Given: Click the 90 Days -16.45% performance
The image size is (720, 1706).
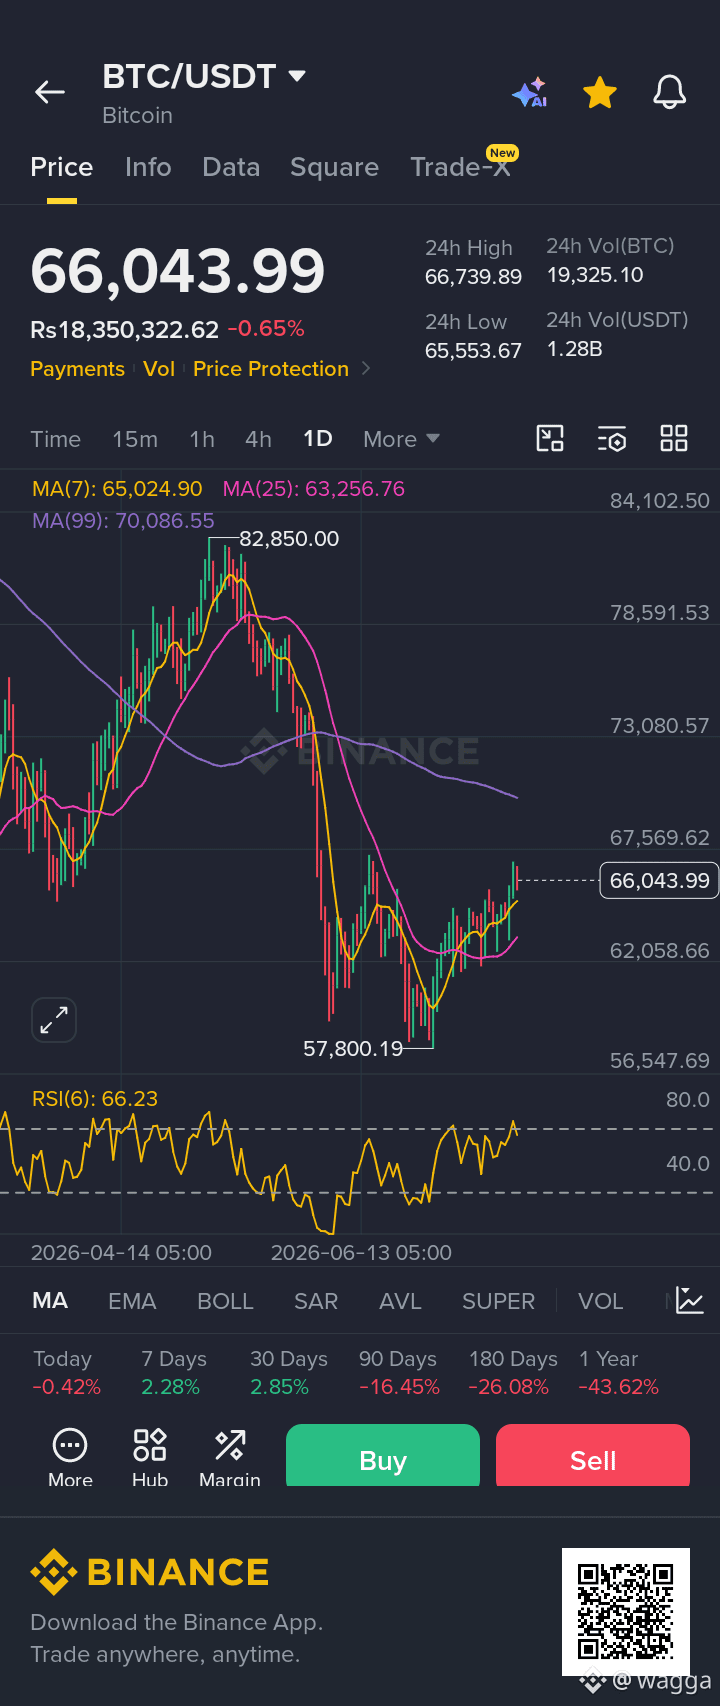Looking at the screenshot, I should [x=399, y=1373].
